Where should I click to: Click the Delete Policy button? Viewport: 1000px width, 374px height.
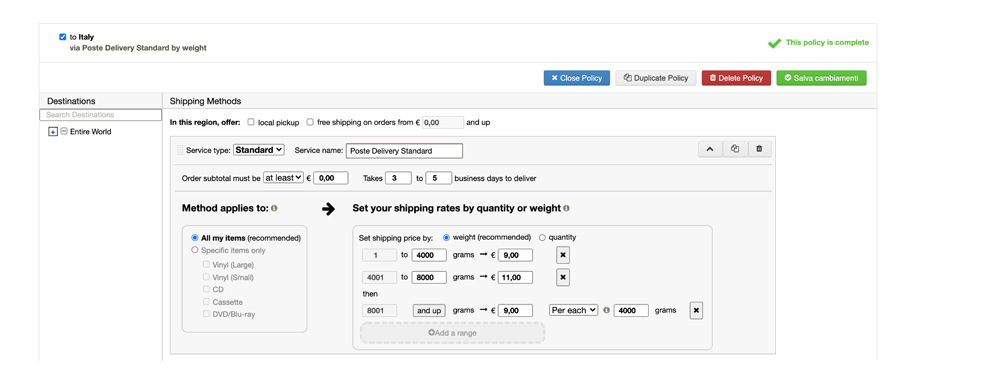click(737, 78)
